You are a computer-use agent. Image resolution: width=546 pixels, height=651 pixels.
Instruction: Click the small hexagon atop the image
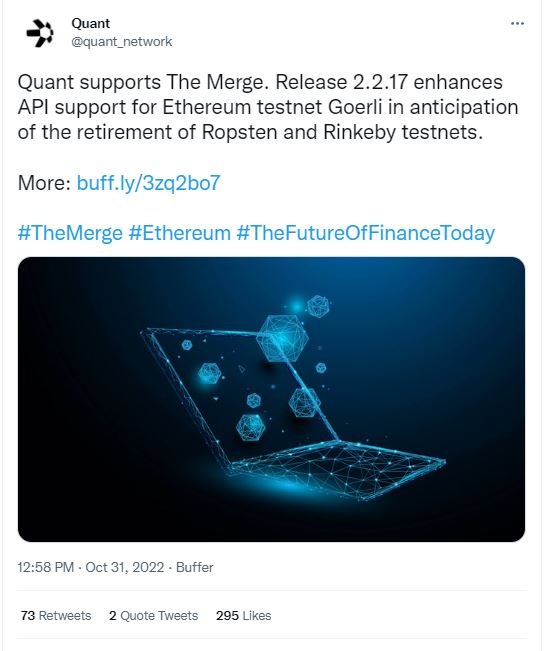click(318, 306)
